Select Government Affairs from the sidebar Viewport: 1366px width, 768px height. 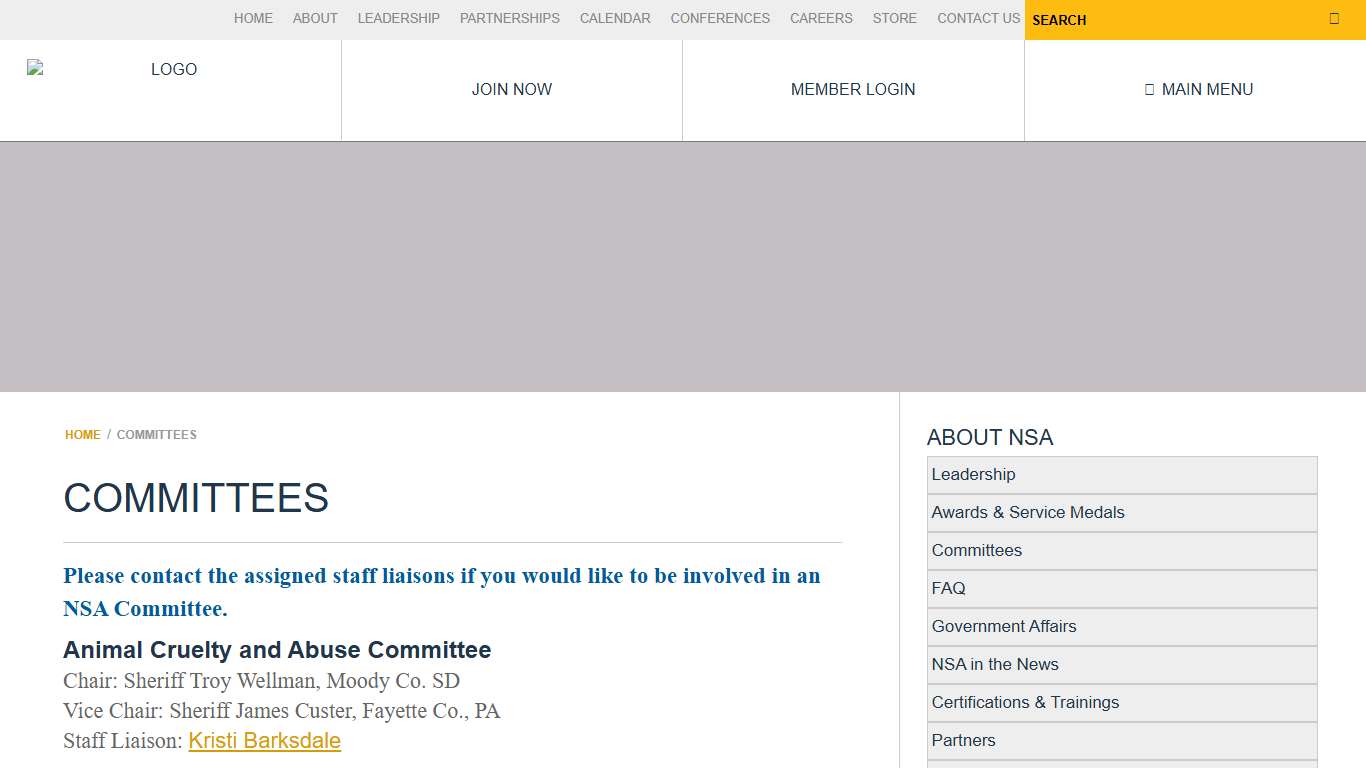tap(1004, 626)
